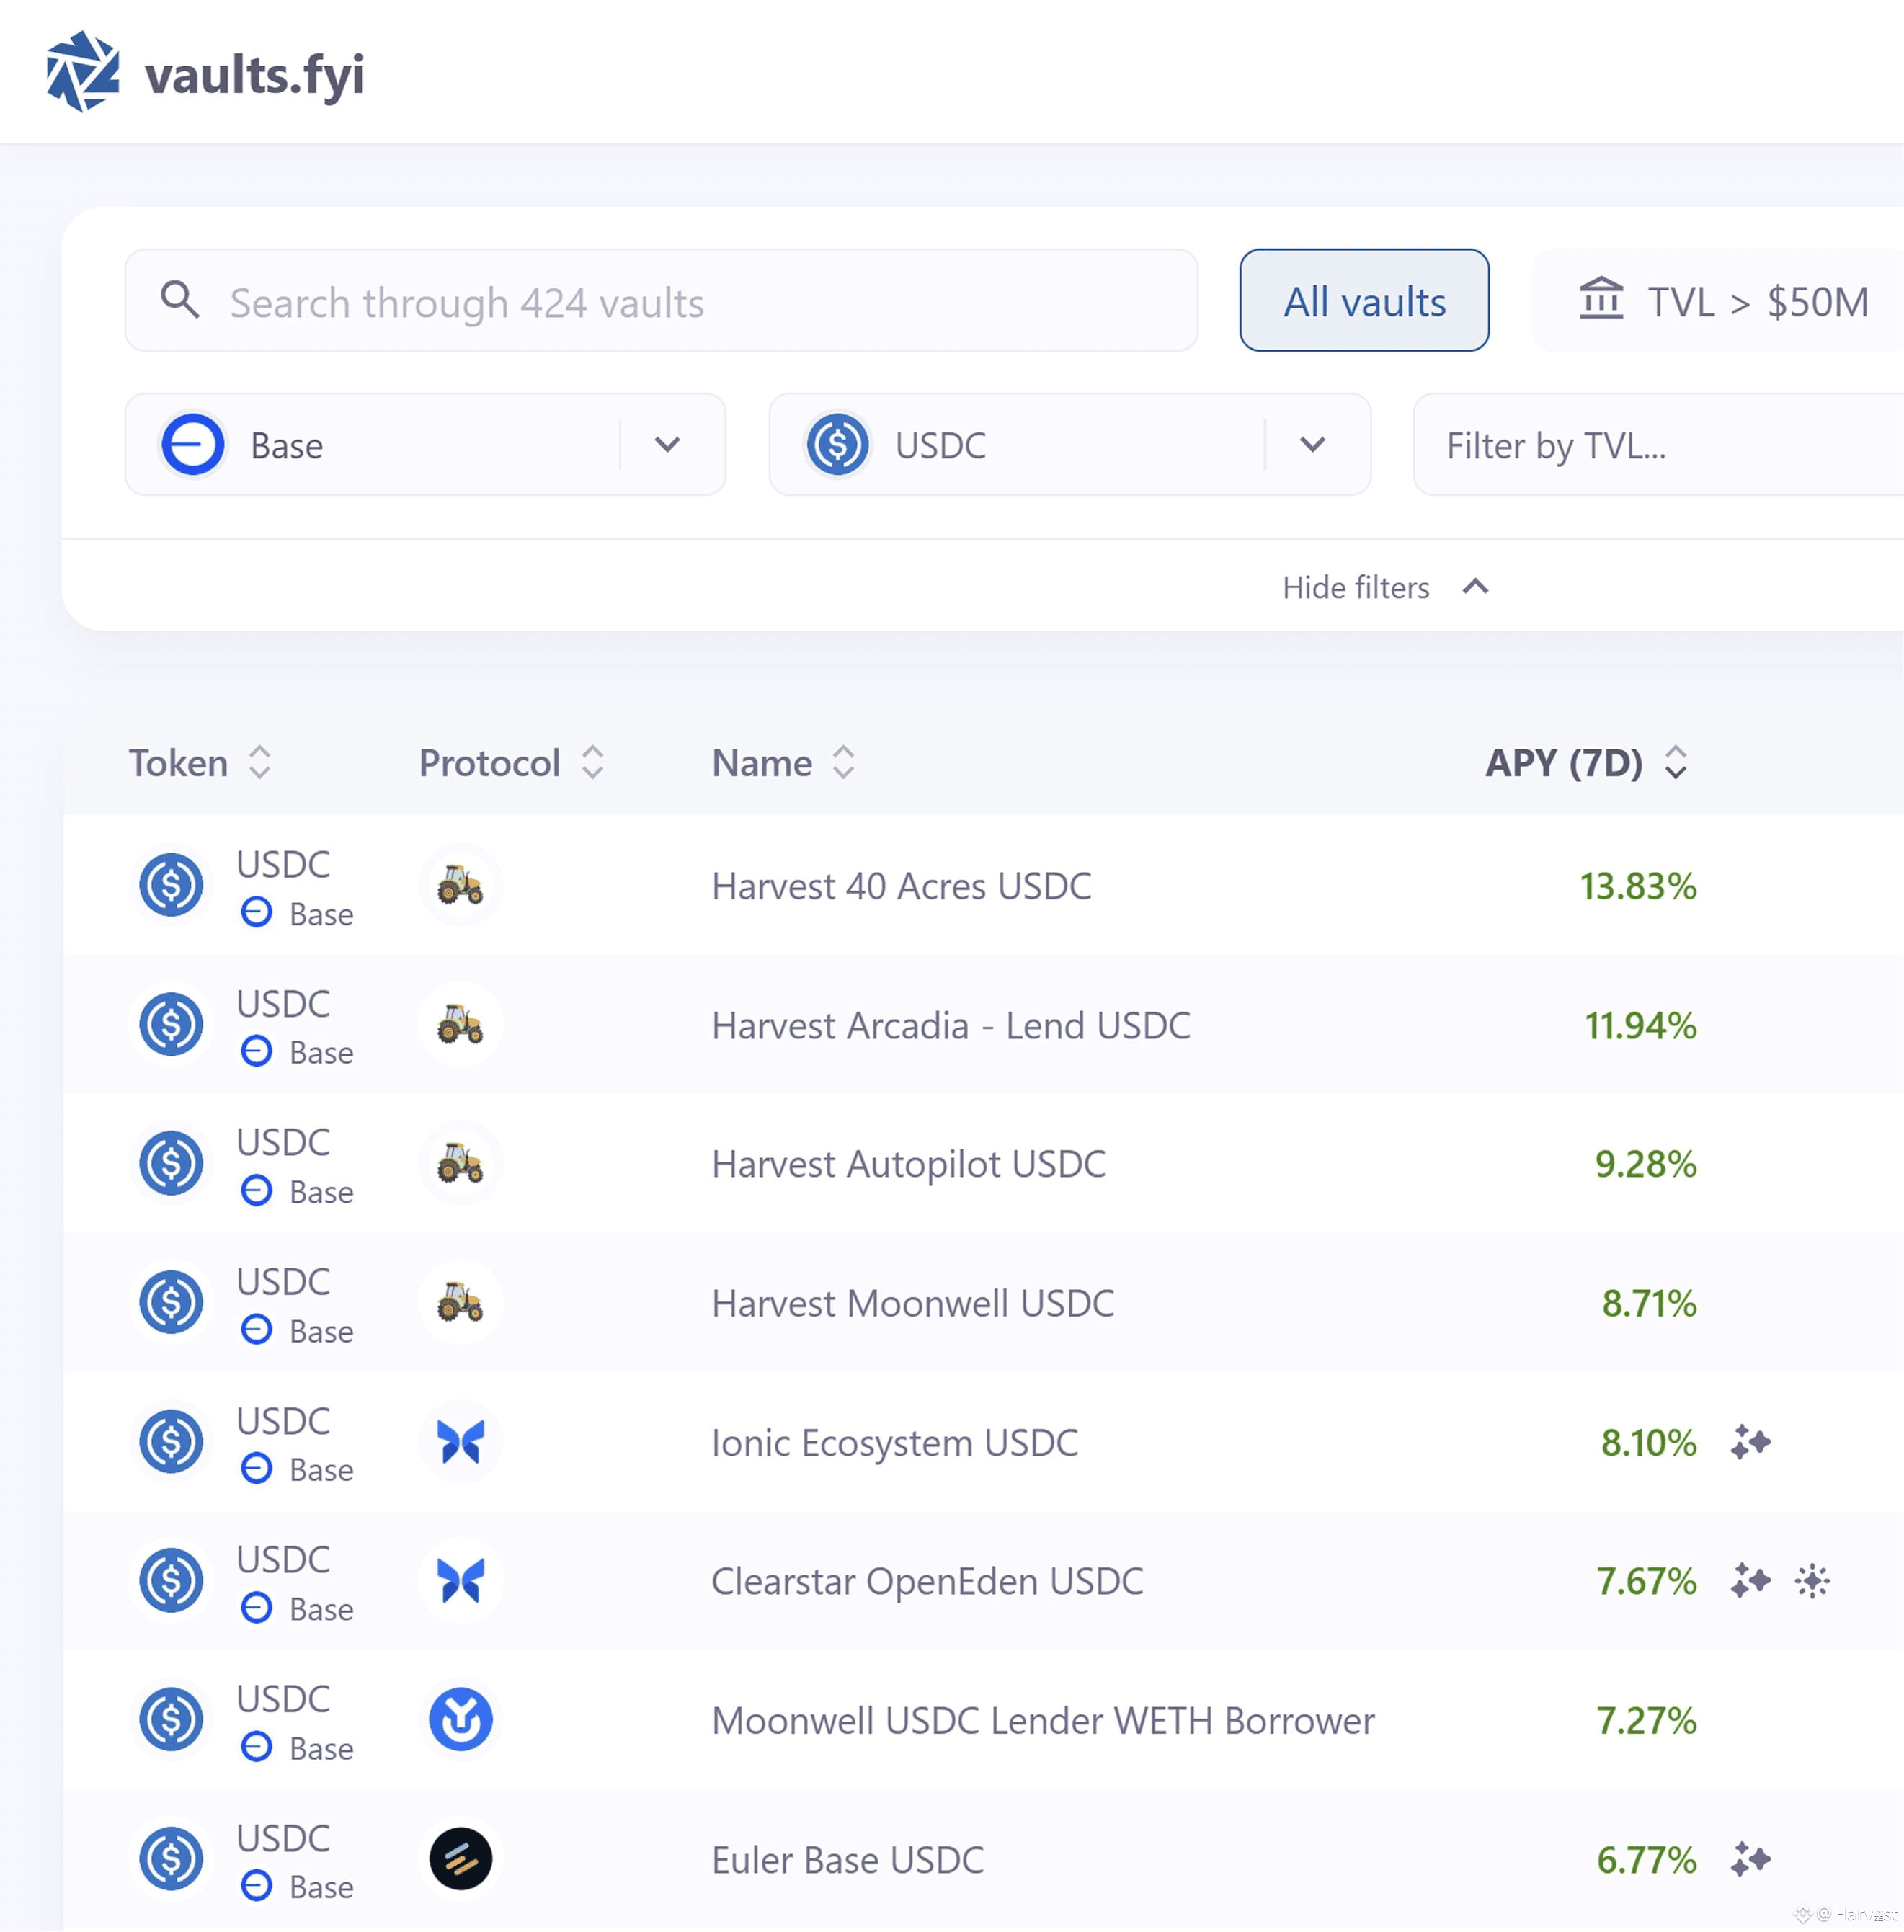The height and width of the screenshot is (1932, 1904).
Task: Open Harvest Moonwell USDC vault
Action: click(x=912, y=1303)
